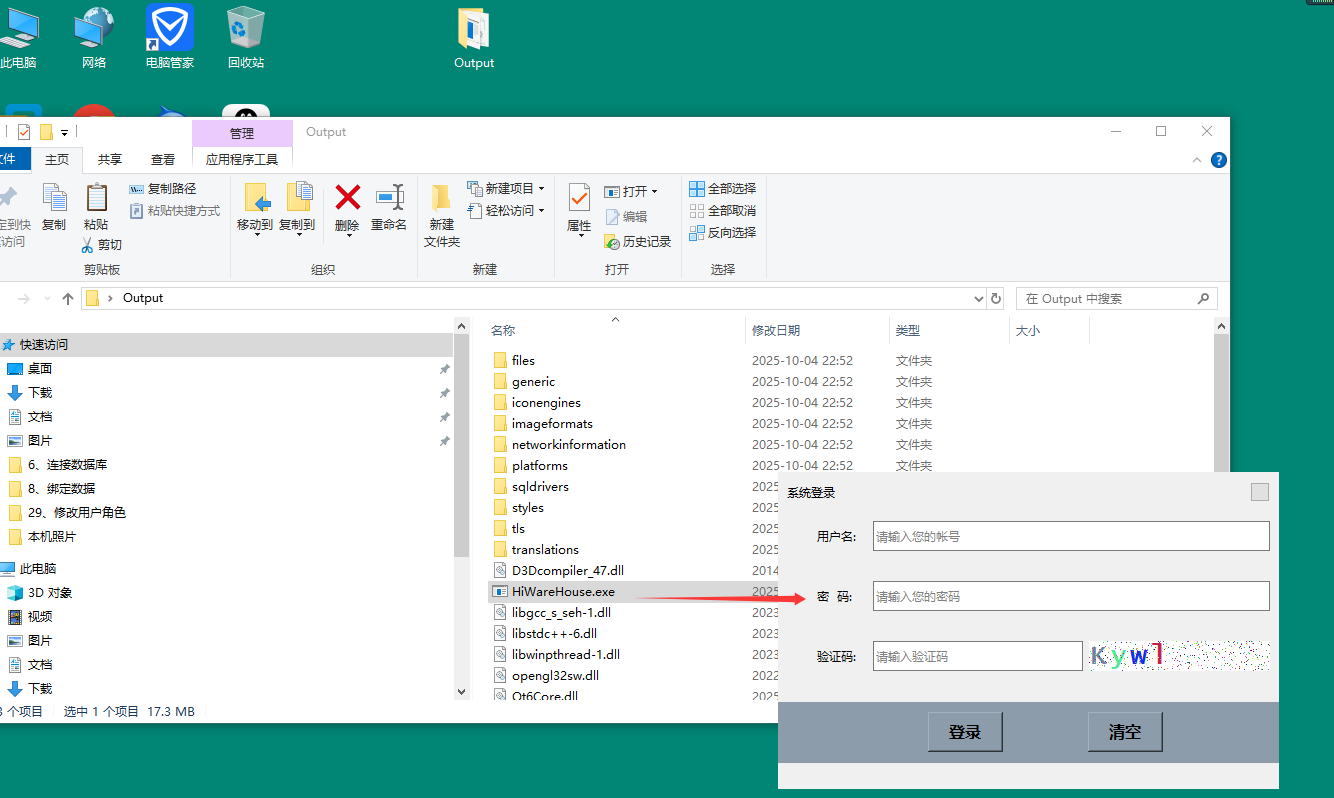Image resolution: width=1334 pixels, height=798 pixels.
Task: Click the Paste clipboard icon
Action: [96, 198]
